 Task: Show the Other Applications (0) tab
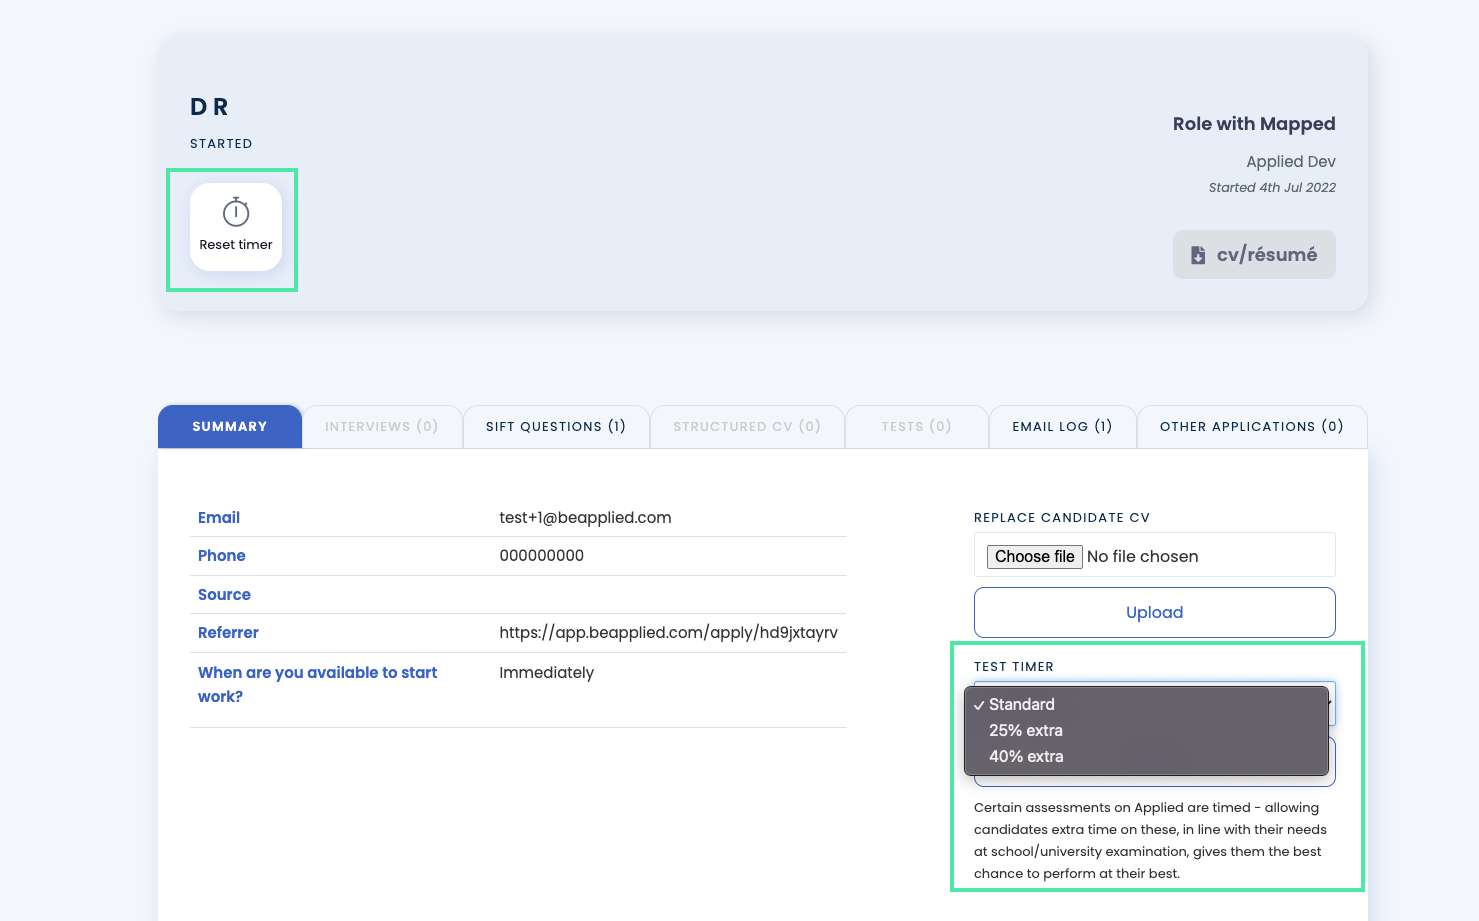point(1251,427)
